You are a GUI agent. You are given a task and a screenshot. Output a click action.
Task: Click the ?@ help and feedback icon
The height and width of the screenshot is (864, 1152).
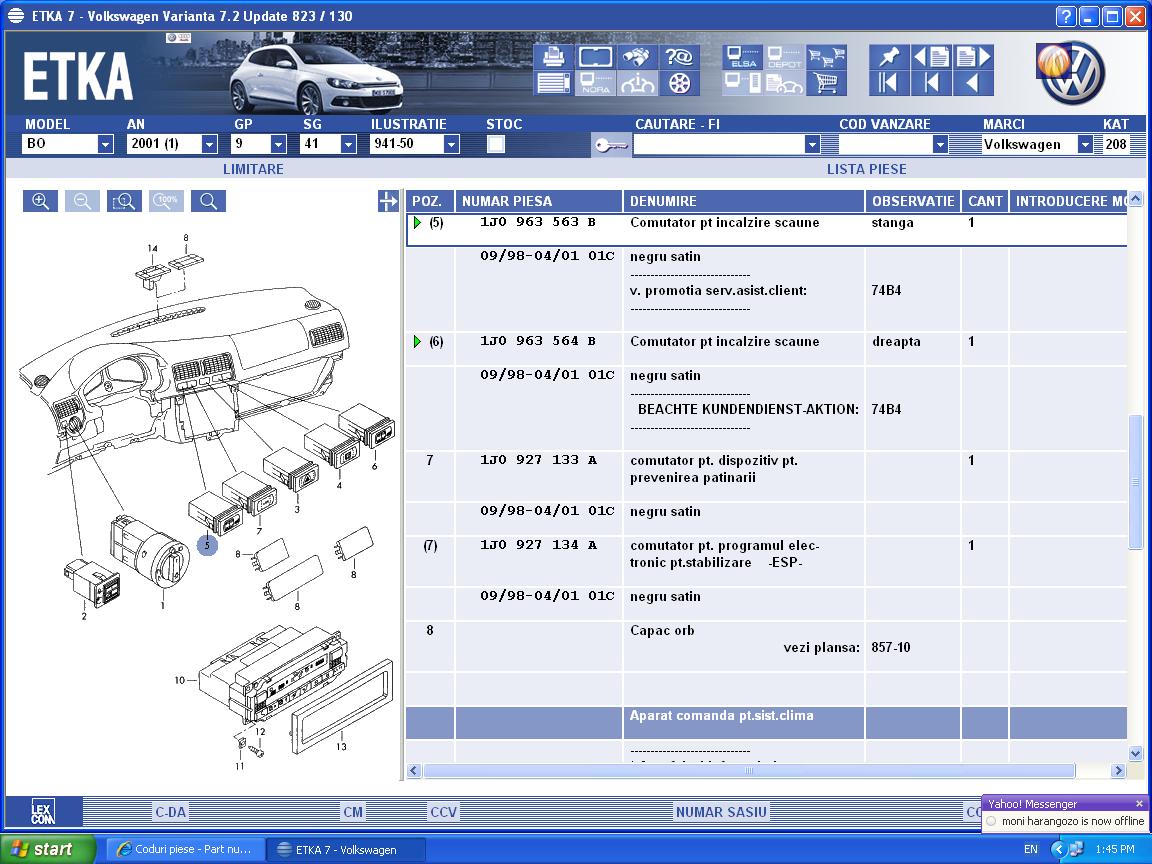[x=679, y=57]
